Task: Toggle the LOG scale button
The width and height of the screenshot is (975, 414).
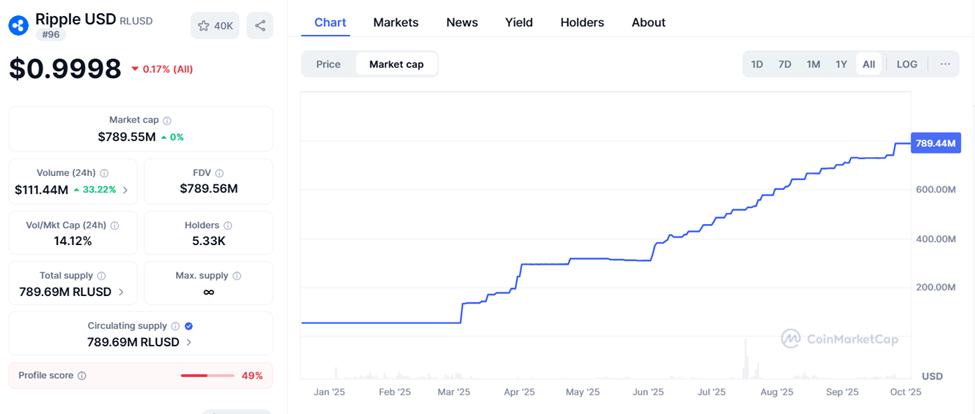Action: 907,64
